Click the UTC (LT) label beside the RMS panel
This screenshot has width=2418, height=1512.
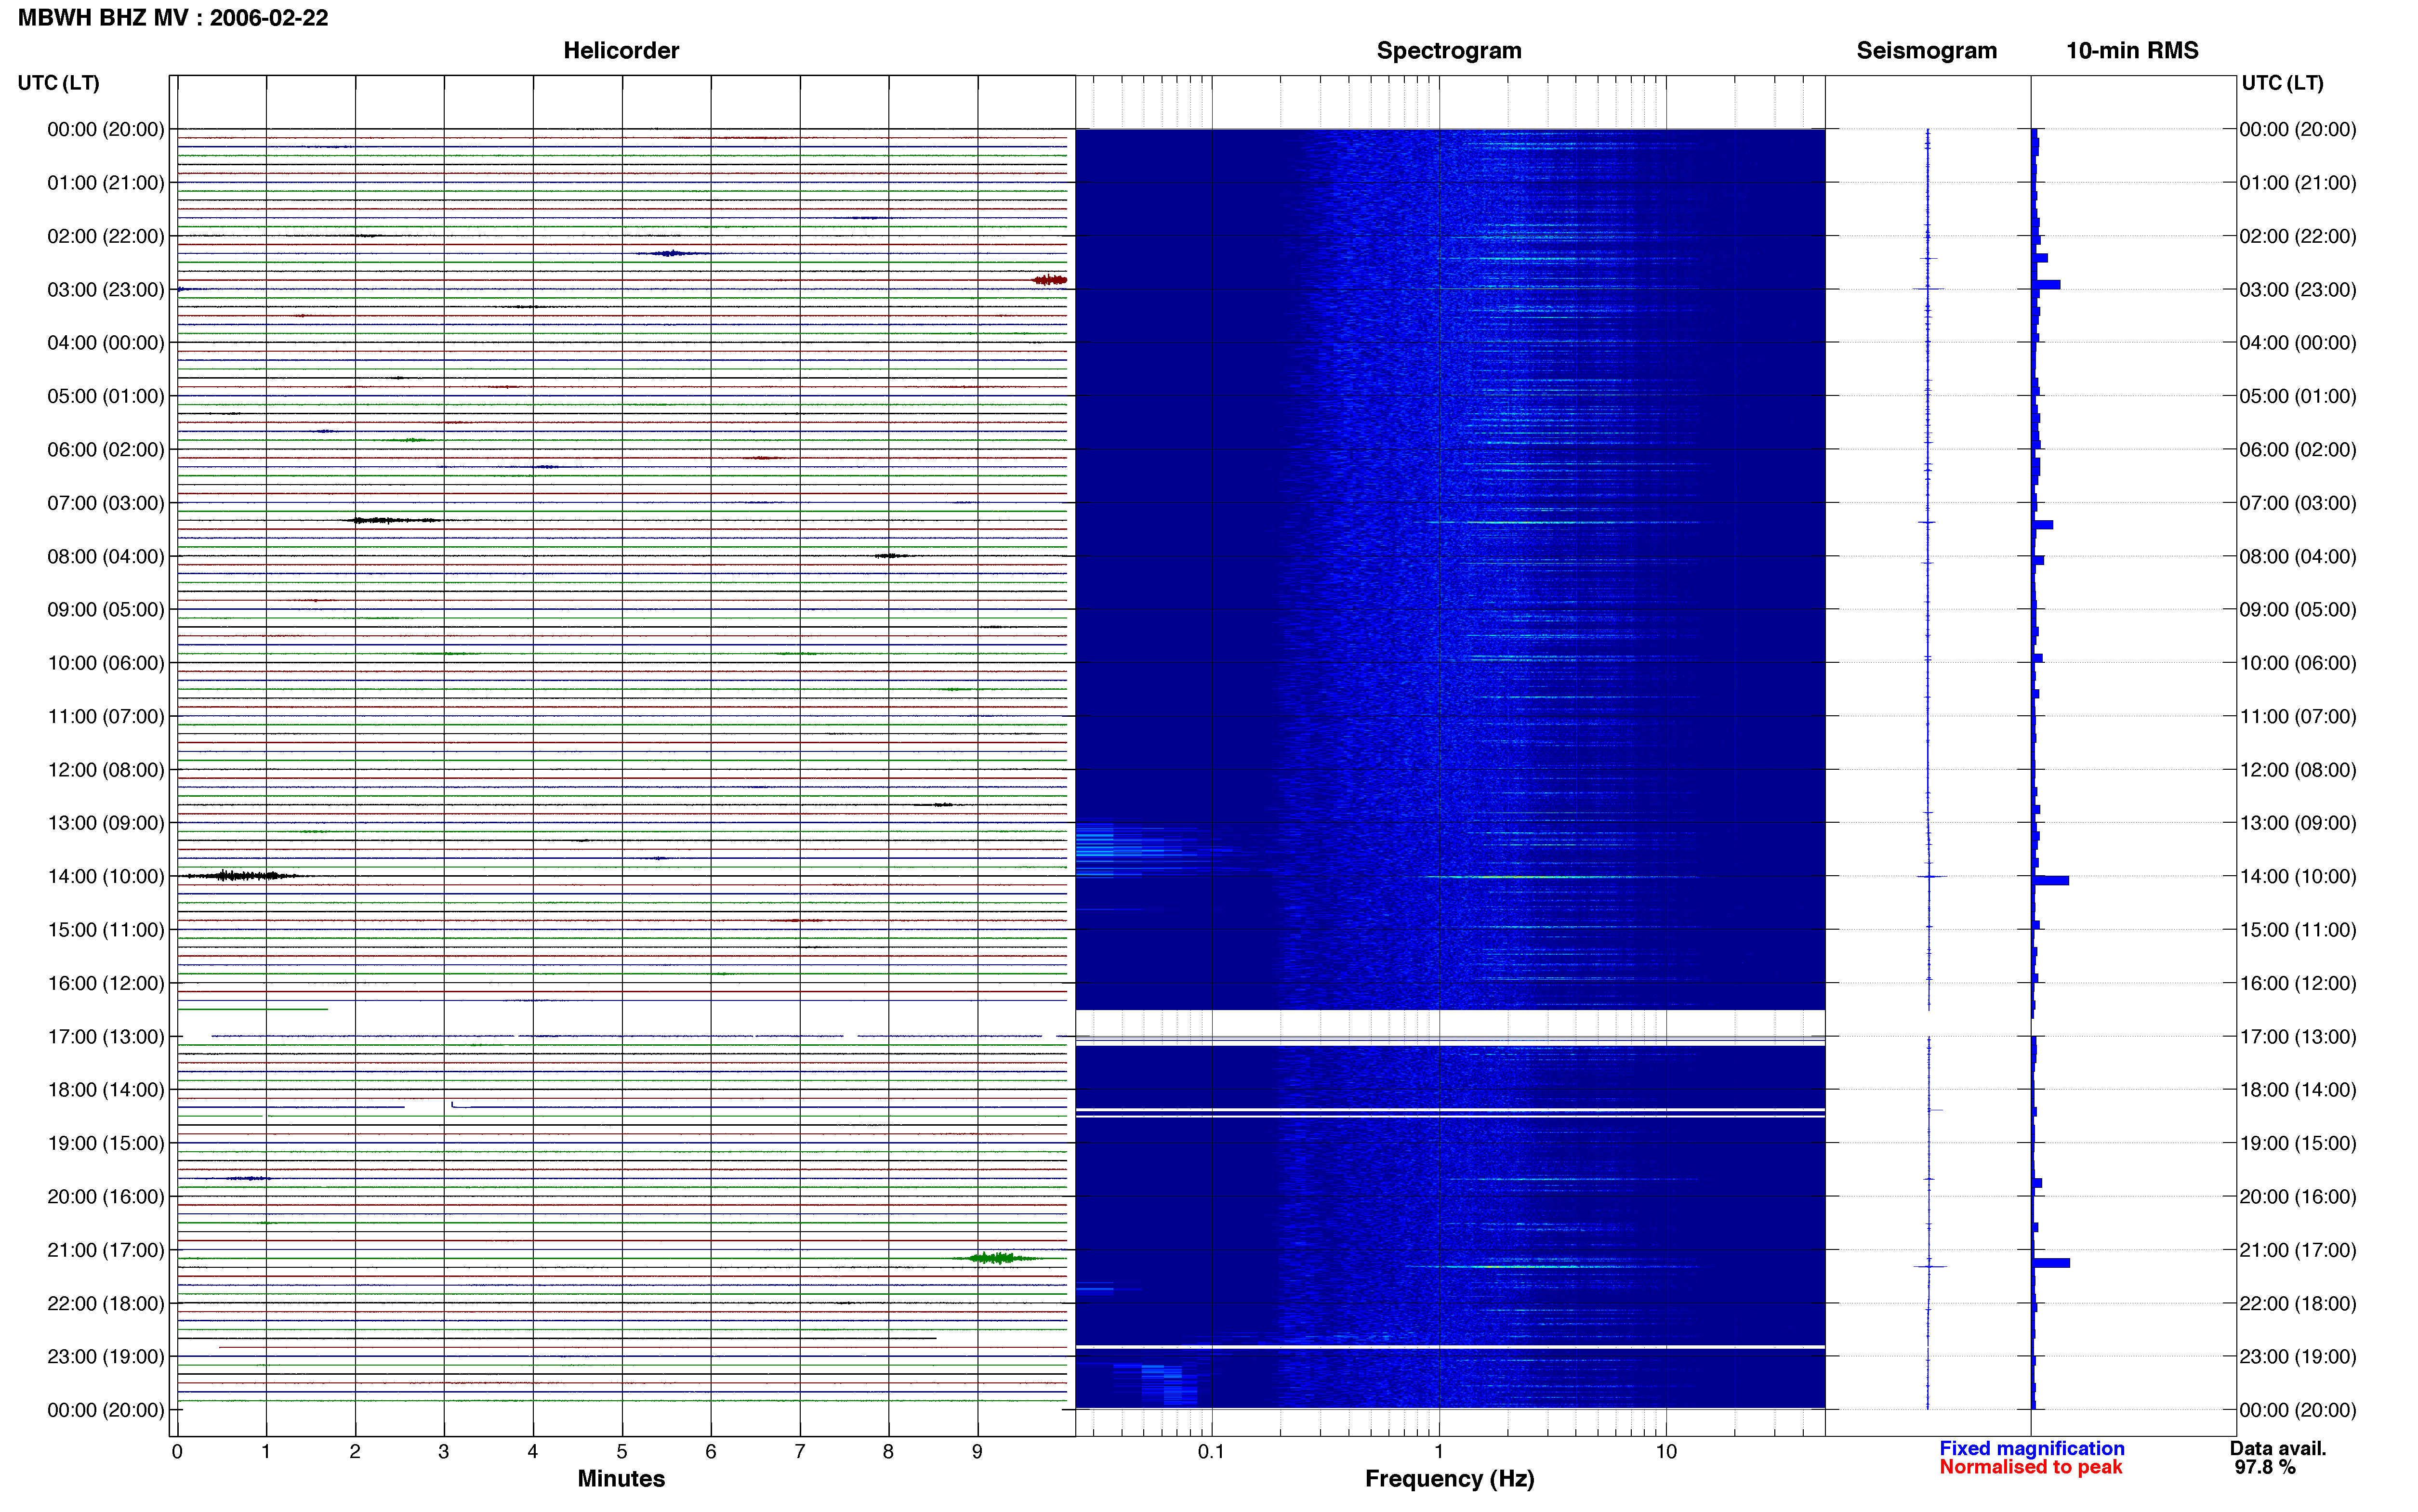coord(2282,83)
